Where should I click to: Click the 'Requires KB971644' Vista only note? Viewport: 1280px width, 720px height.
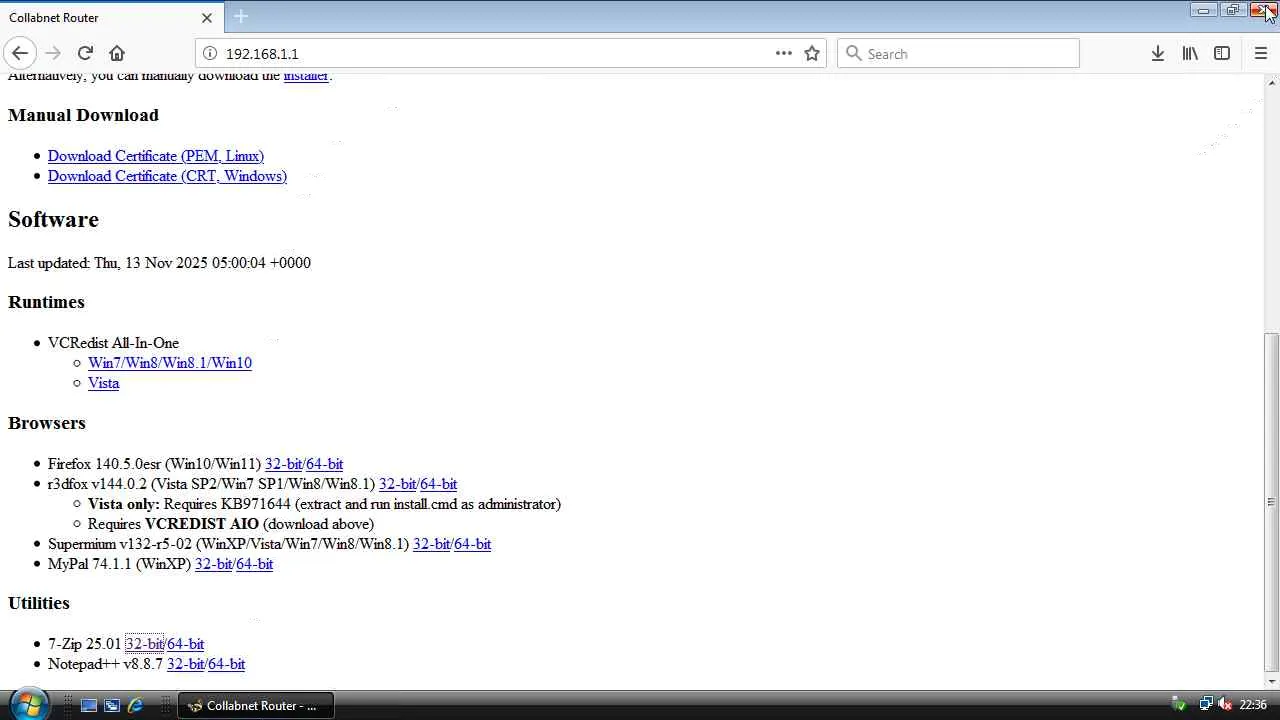coord(324,504)
